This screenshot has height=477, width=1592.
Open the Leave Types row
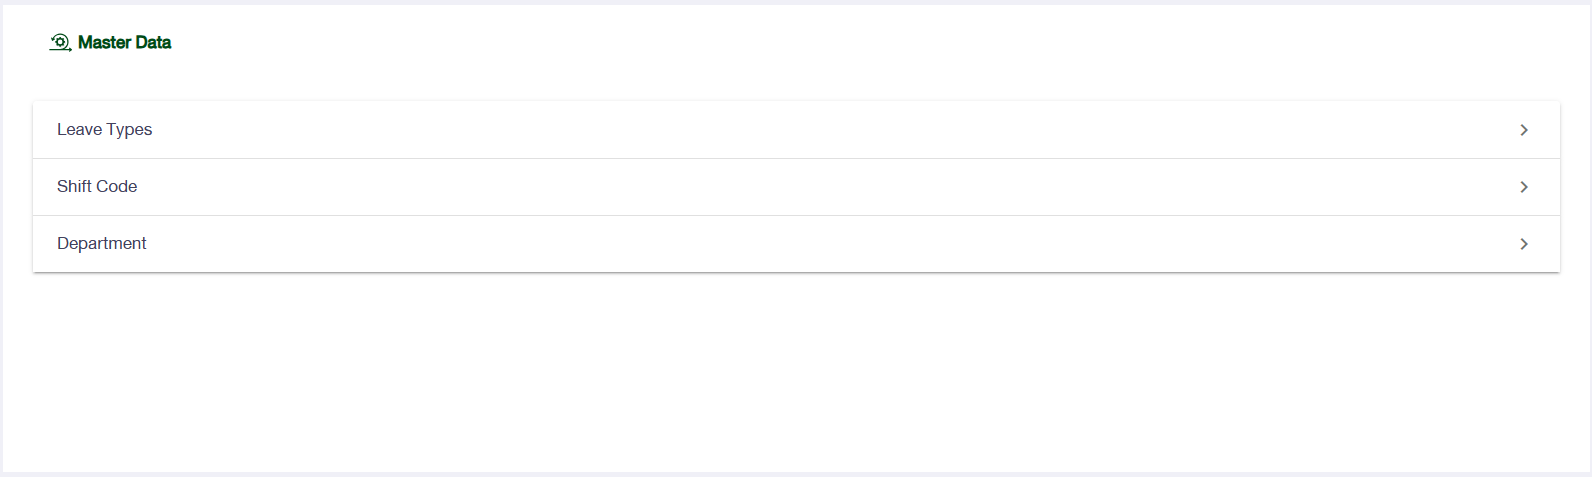(x=796, y=130)
